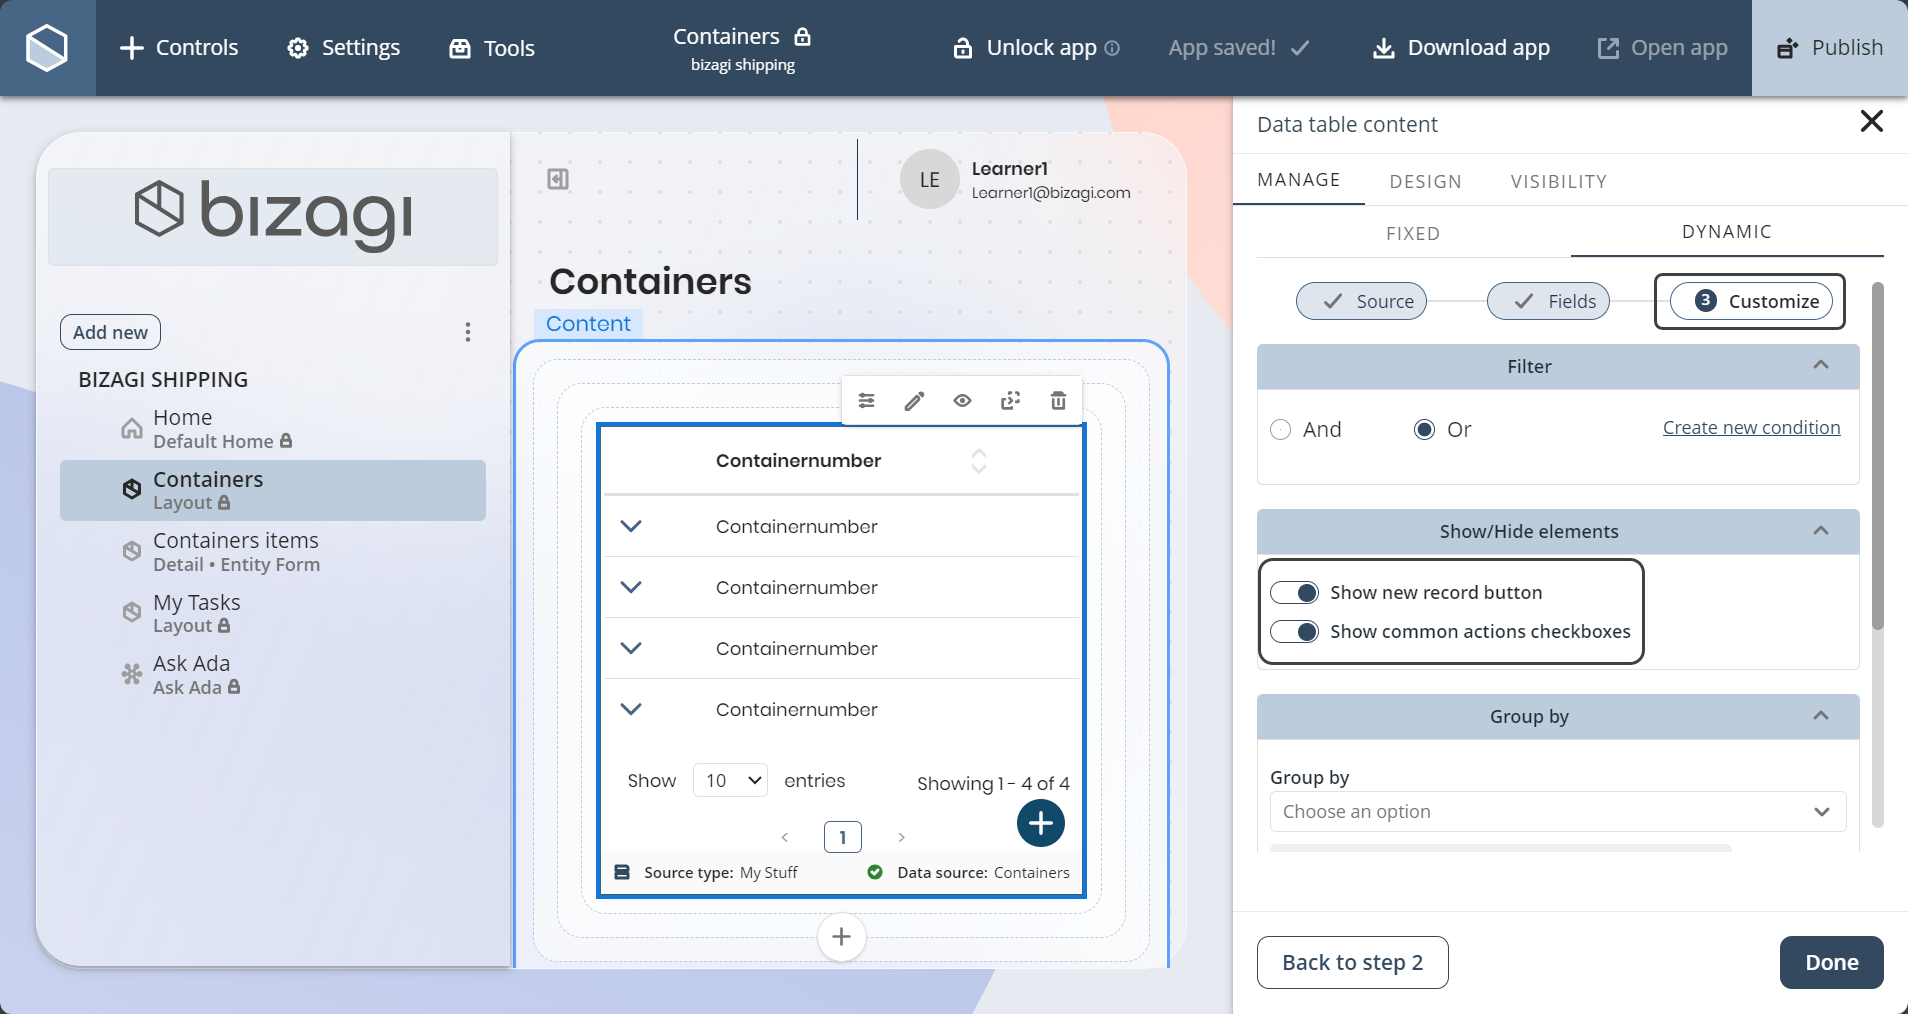Open the Group by Choose an option dropdown
Screen dimensions: 1908x1014
tap(1558, 812)
